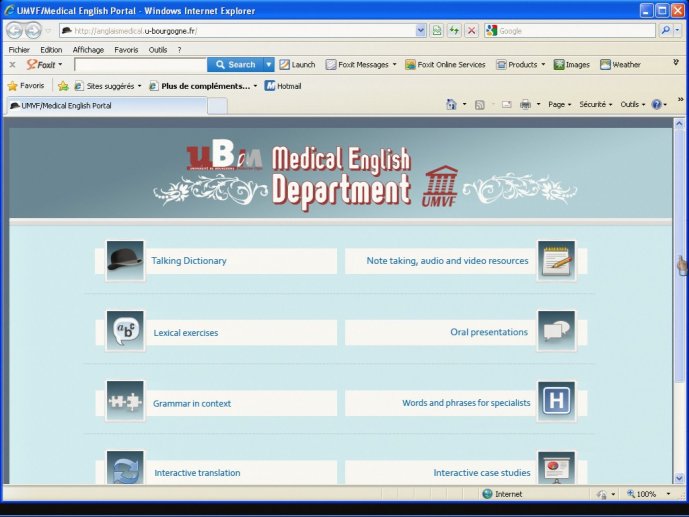Image resolution: width=689 pixels, height=517 pixels.
Task: Click the Home icon in command bar
Action: click(x=451, y=105)
